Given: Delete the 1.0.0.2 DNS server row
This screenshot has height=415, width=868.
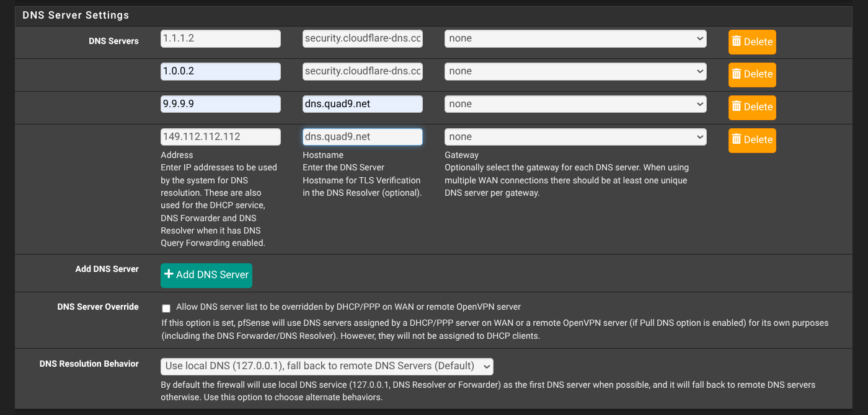Looking at the screenshot, I should coord(752,75).
